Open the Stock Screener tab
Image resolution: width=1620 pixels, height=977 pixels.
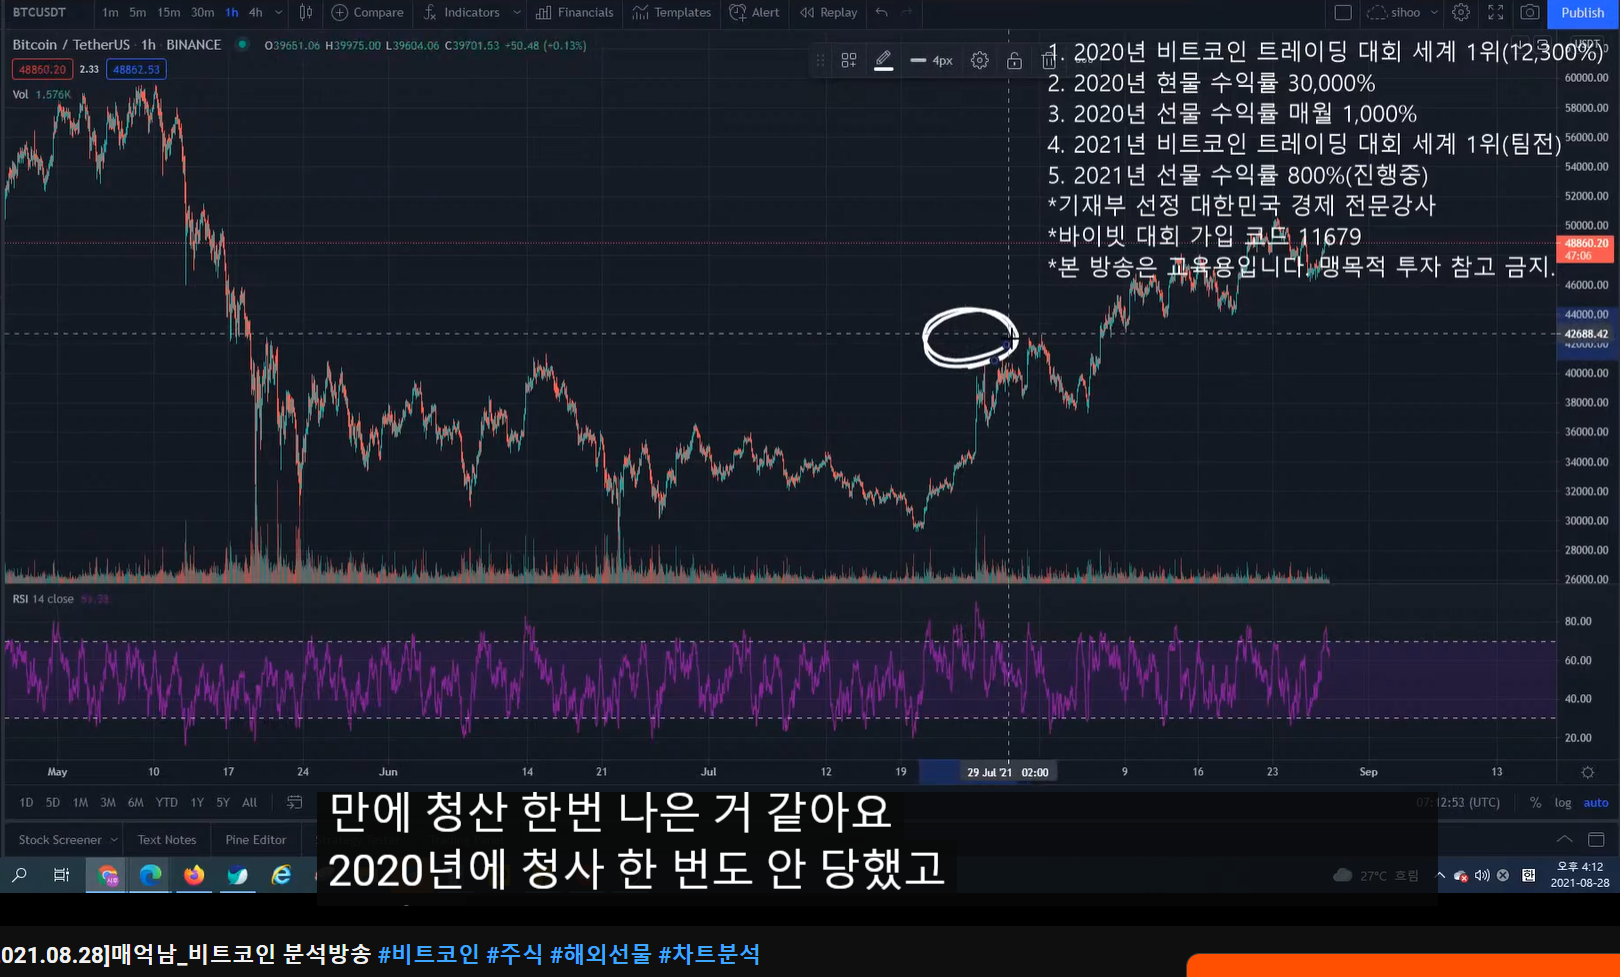coord(60,839)
